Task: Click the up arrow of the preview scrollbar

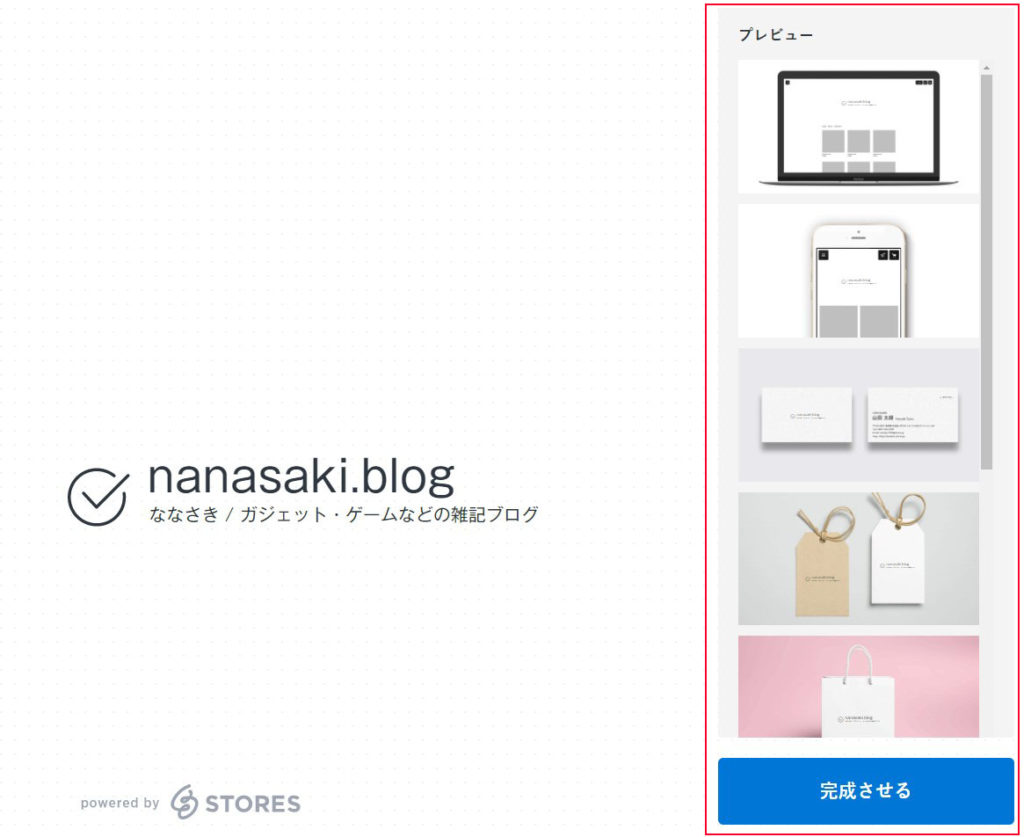Action: pyautogui.click(x=986, y=68)
